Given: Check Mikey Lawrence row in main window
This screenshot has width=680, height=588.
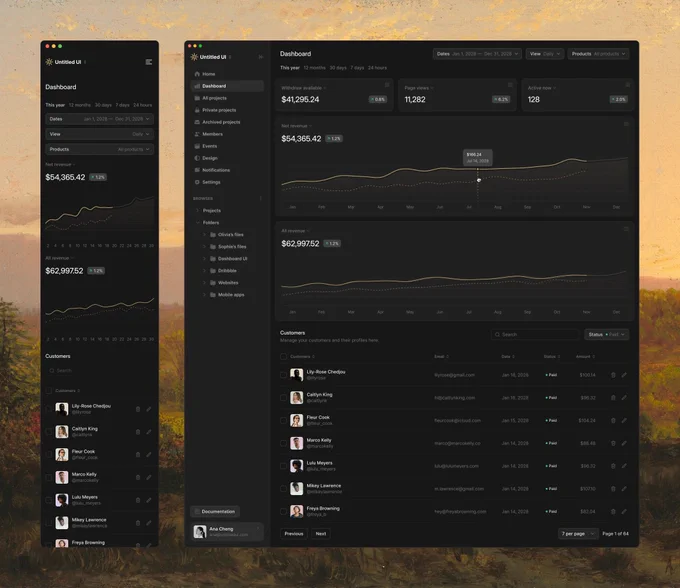Looking at the screenshot, I should click(x=284, y=489).
